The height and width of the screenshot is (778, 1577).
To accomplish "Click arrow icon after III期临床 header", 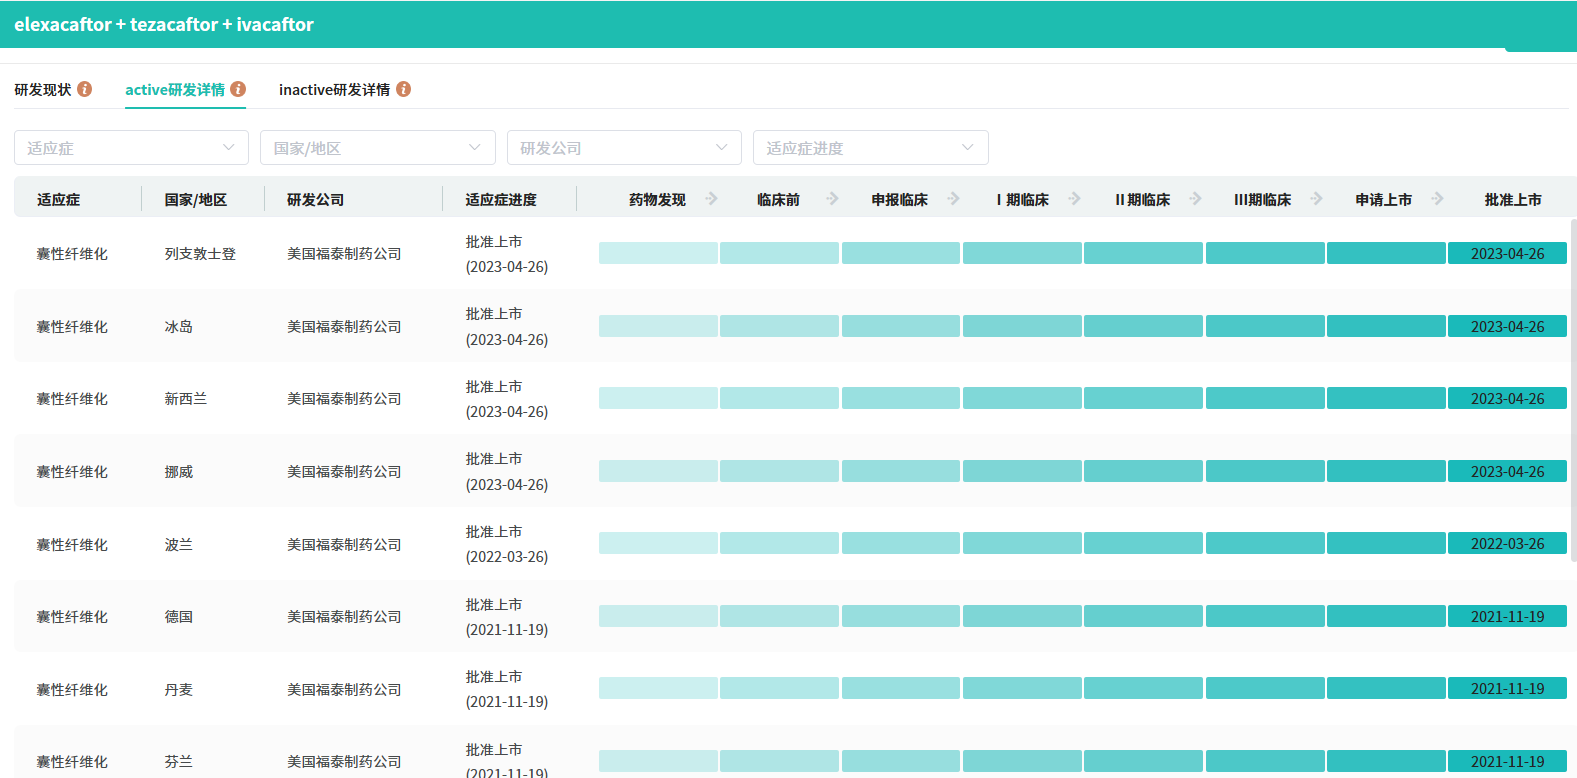I will click(x=1316, y=199).
